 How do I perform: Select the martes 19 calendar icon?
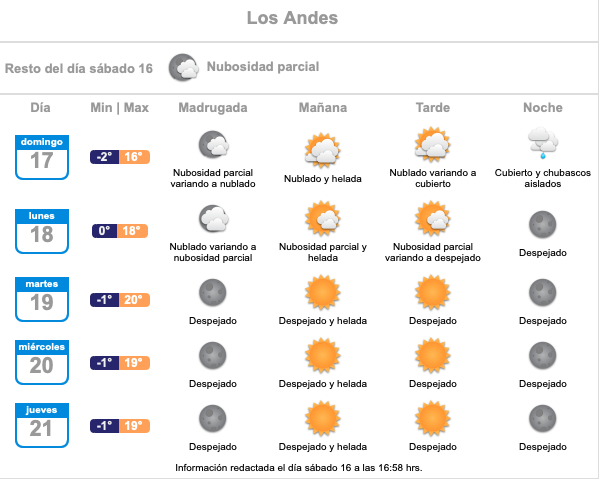42,299
